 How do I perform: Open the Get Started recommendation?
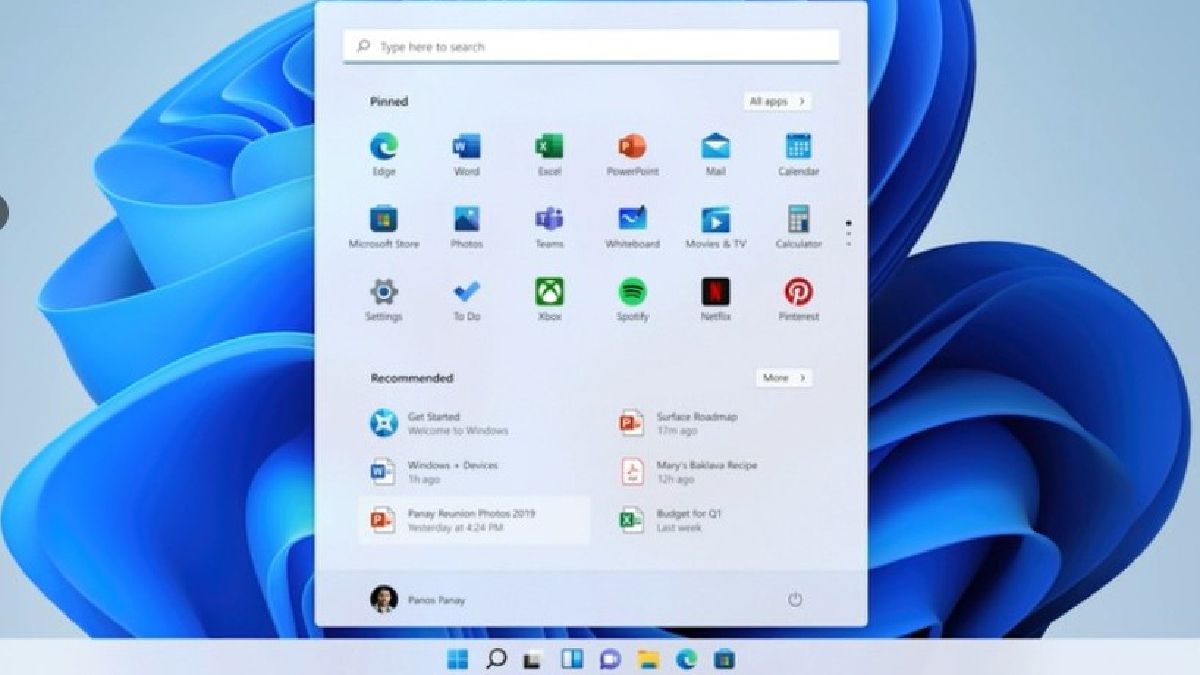[x=474, y=423]
